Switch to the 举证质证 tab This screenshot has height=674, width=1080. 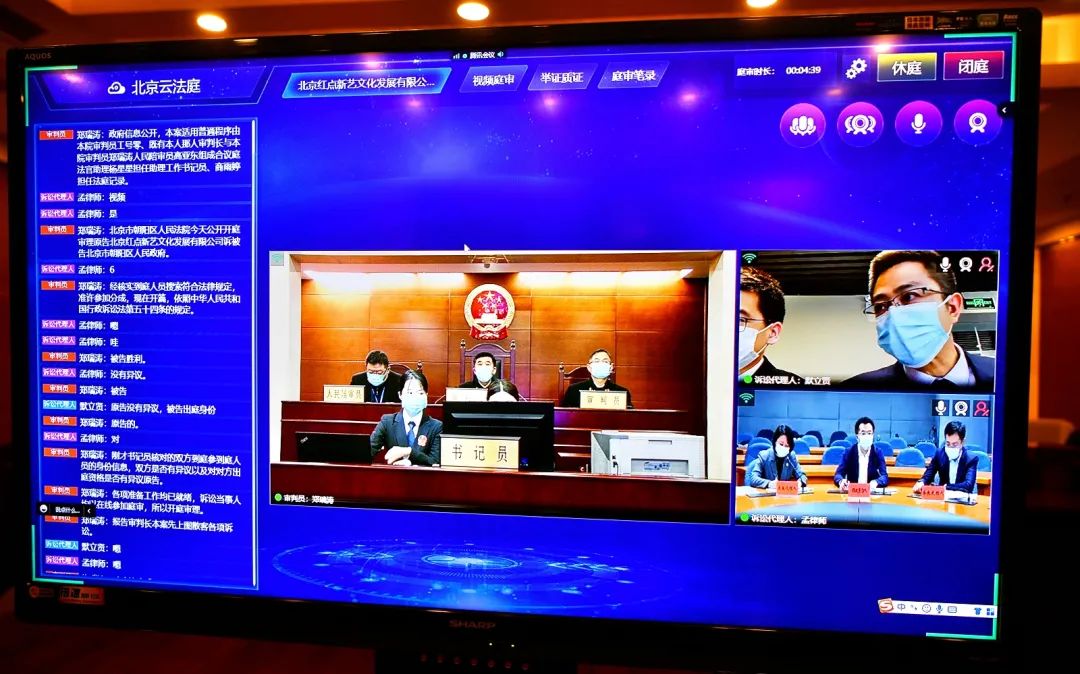click(x=561, y=77)
